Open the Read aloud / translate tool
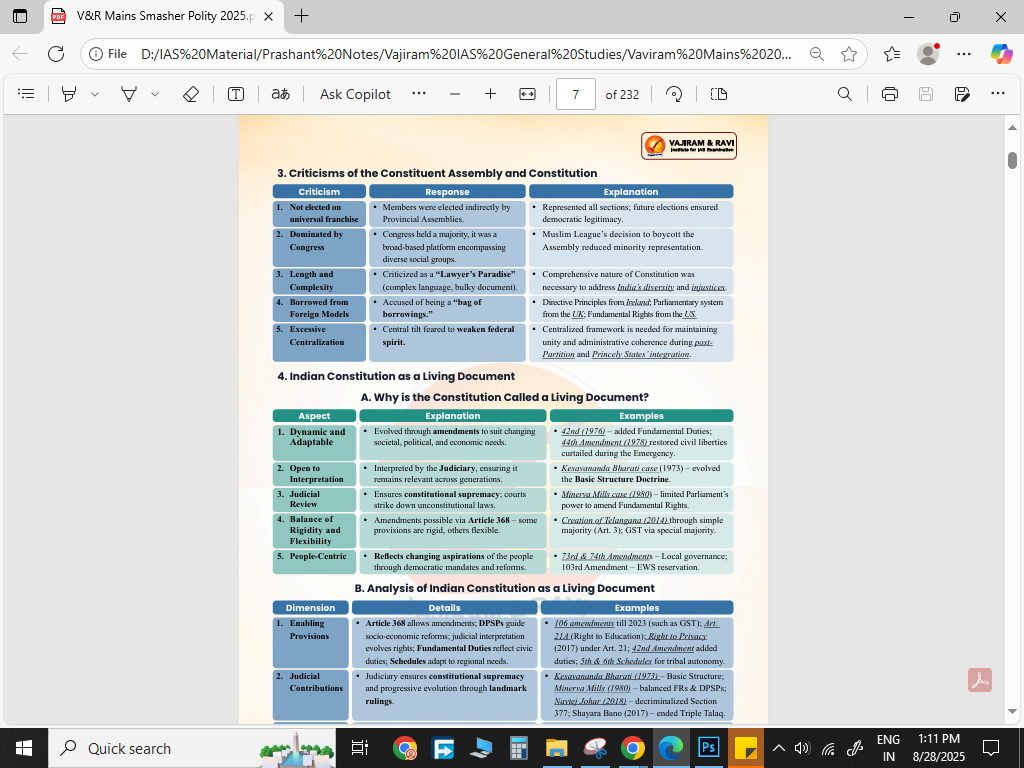 tap(281, 94)
